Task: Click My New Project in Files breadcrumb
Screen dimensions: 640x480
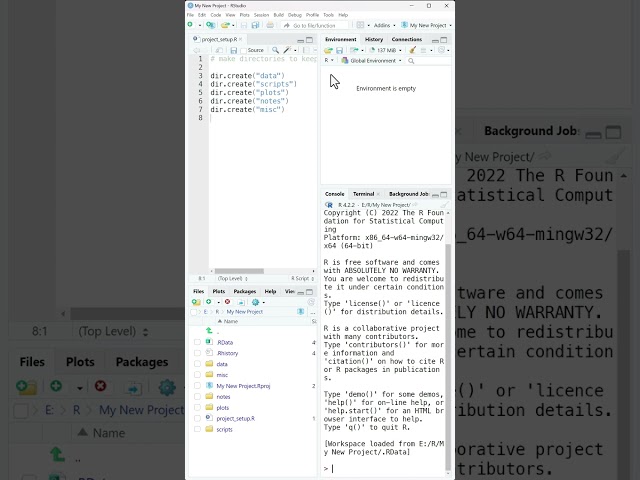Action: tap(244, 312)
